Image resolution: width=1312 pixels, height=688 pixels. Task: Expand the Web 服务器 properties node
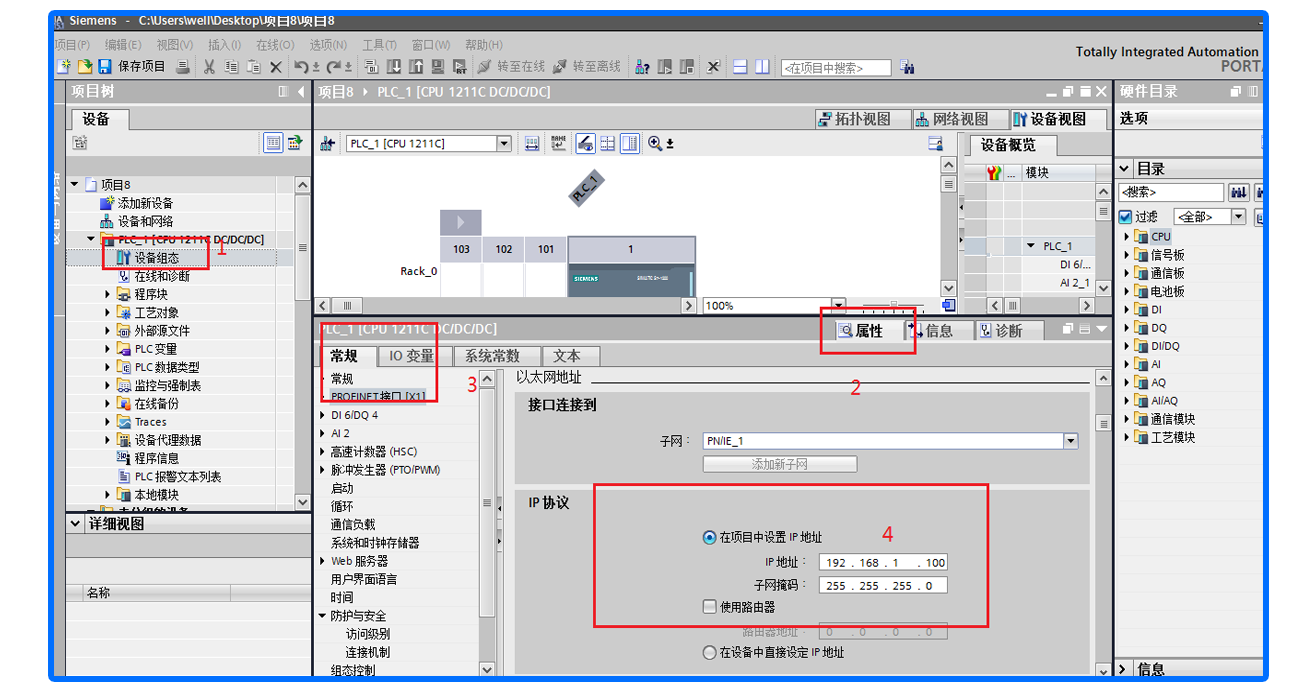tap(322, 561)
